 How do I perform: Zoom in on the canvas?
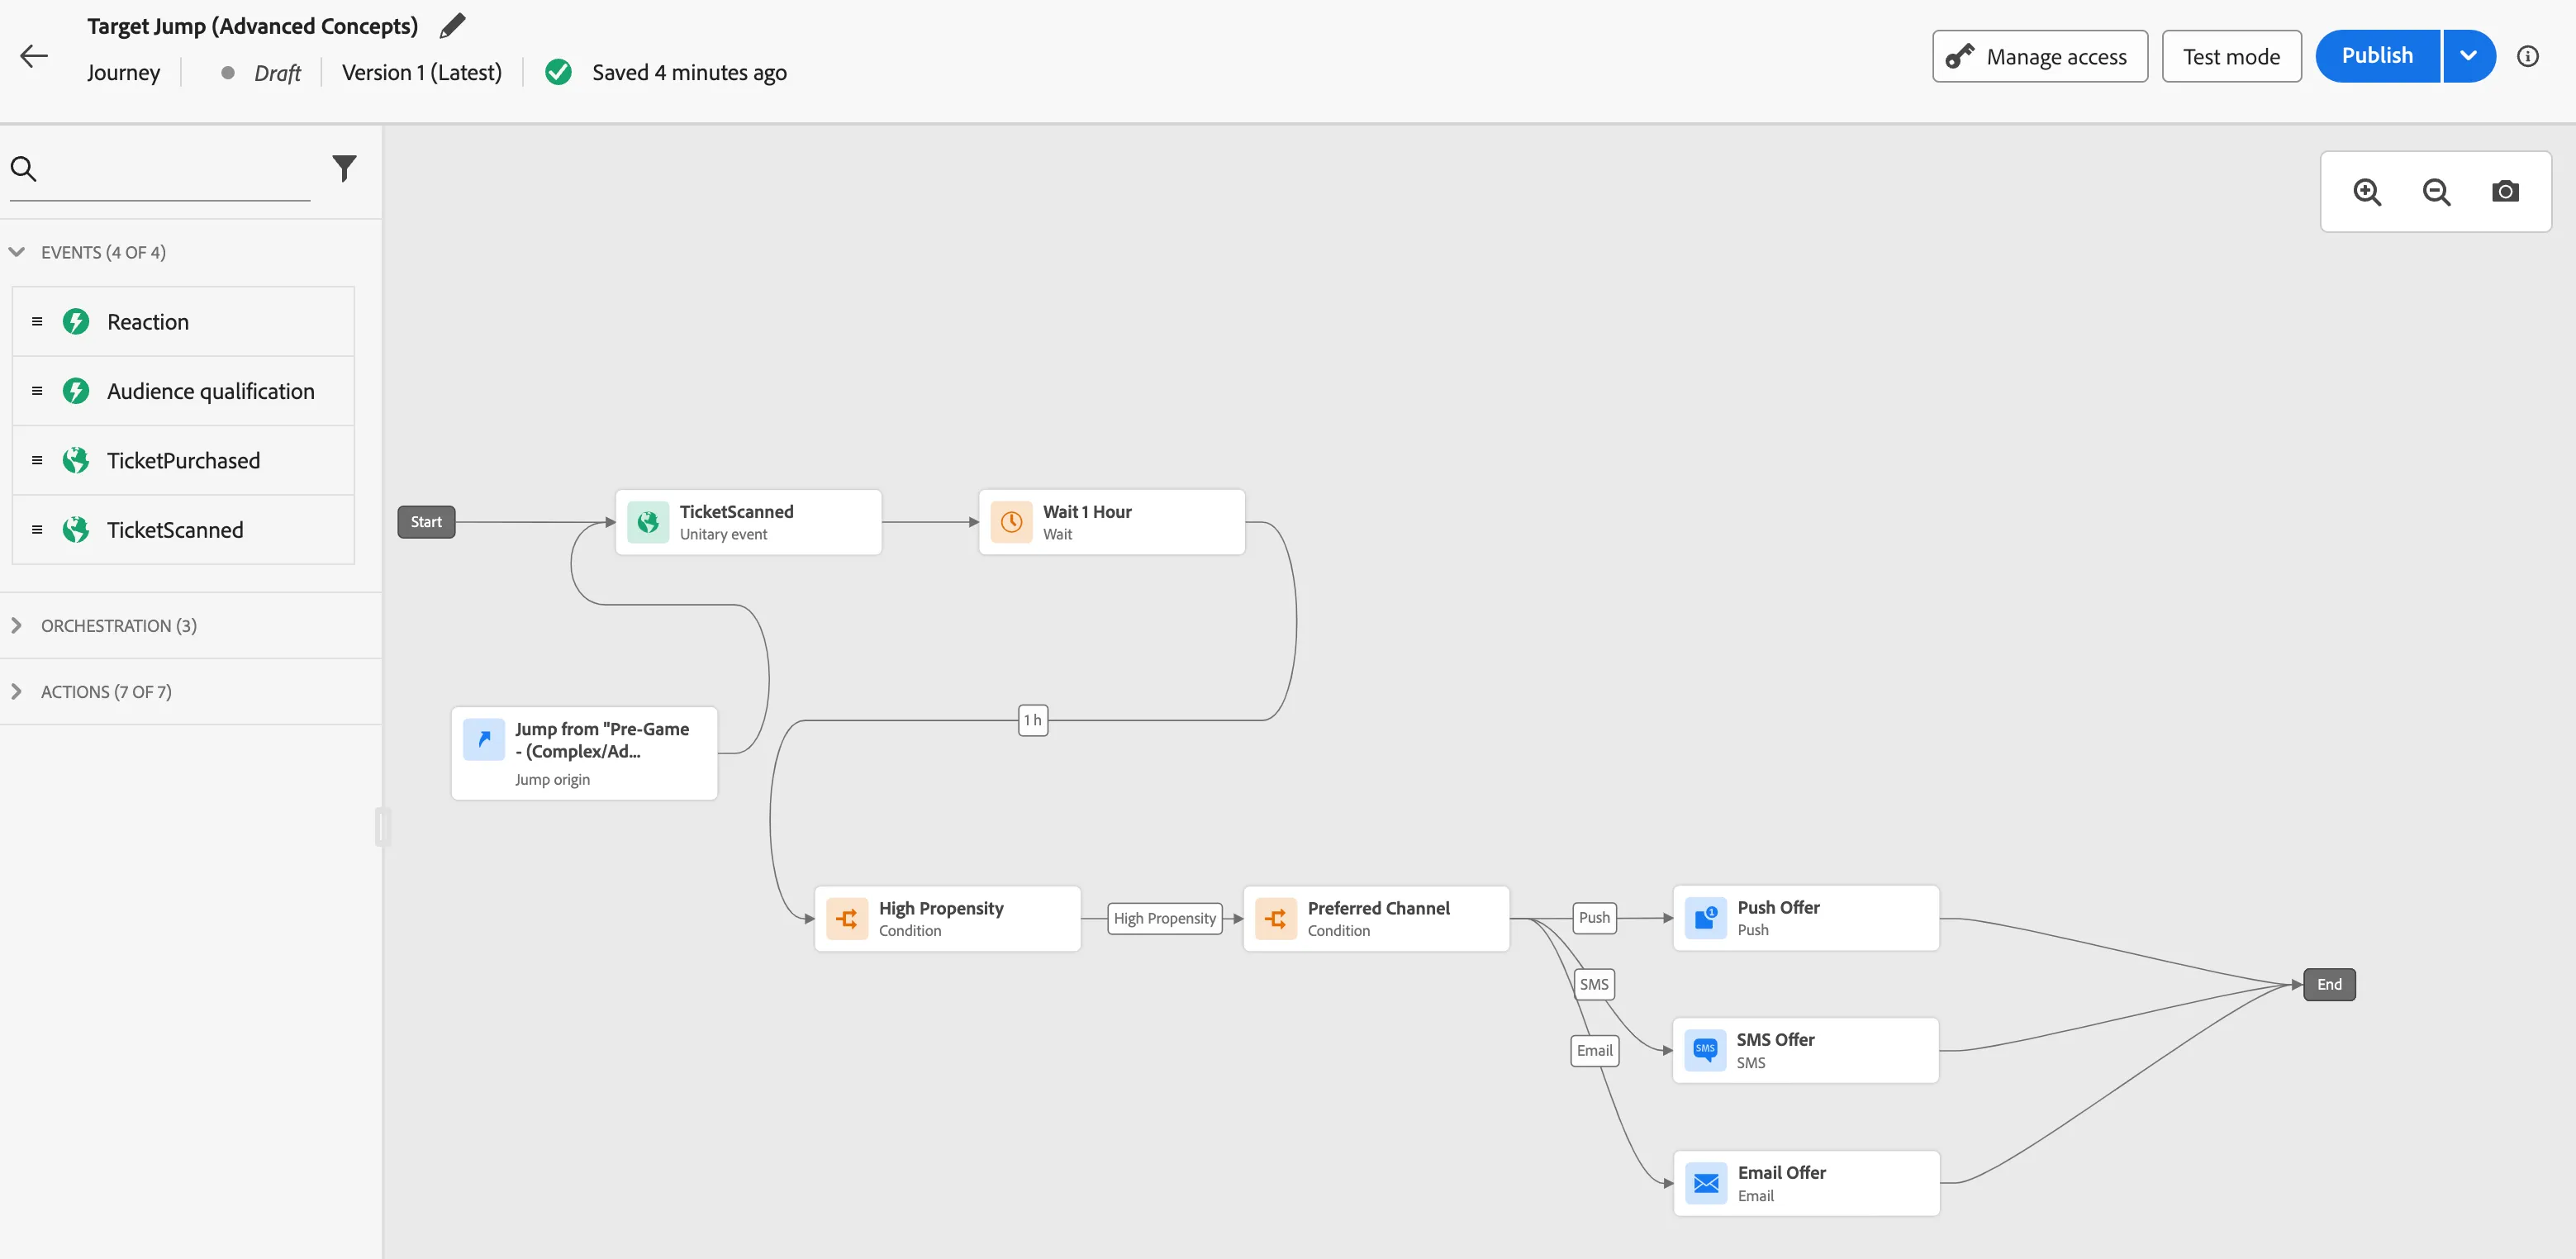click(x=2366, y=191)
